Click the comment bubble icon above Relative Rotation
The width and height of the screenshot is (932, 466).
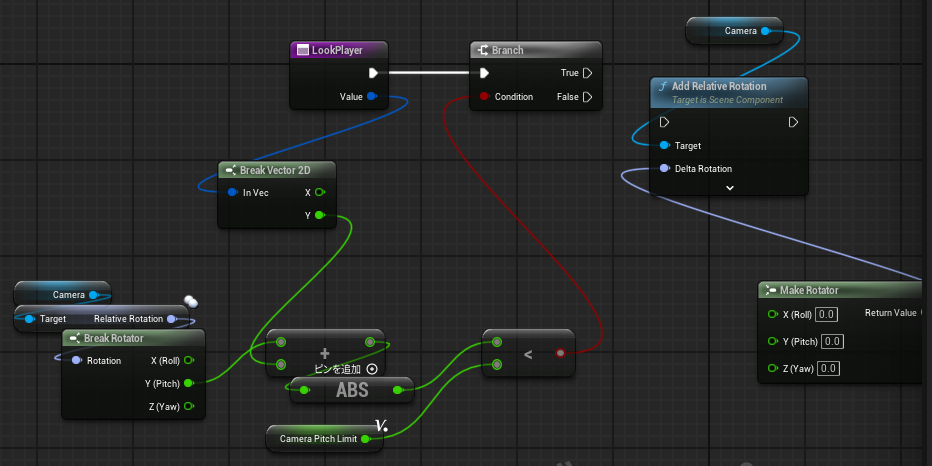point(190,301)
